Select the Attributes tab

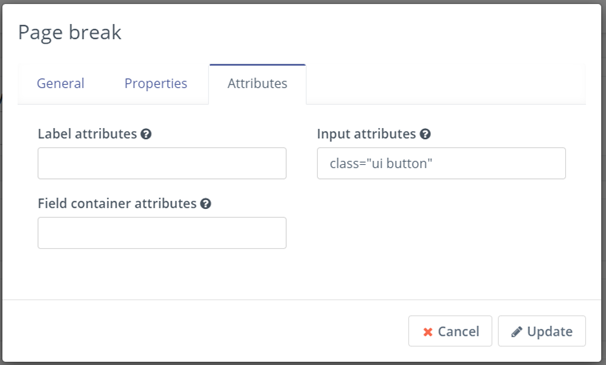(257, 84)
